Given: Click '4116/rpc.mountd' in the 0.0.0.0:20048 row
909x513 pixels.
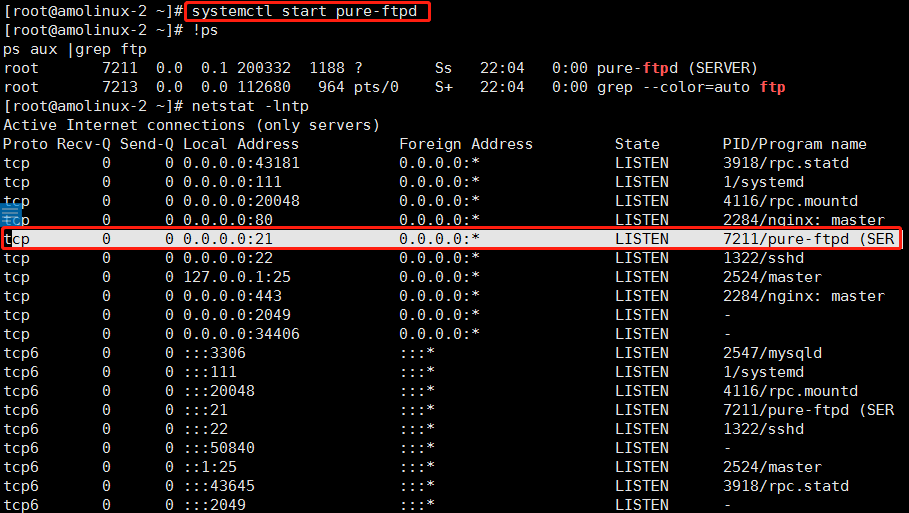Looking at the screenshot, I should tap(790, 202).
